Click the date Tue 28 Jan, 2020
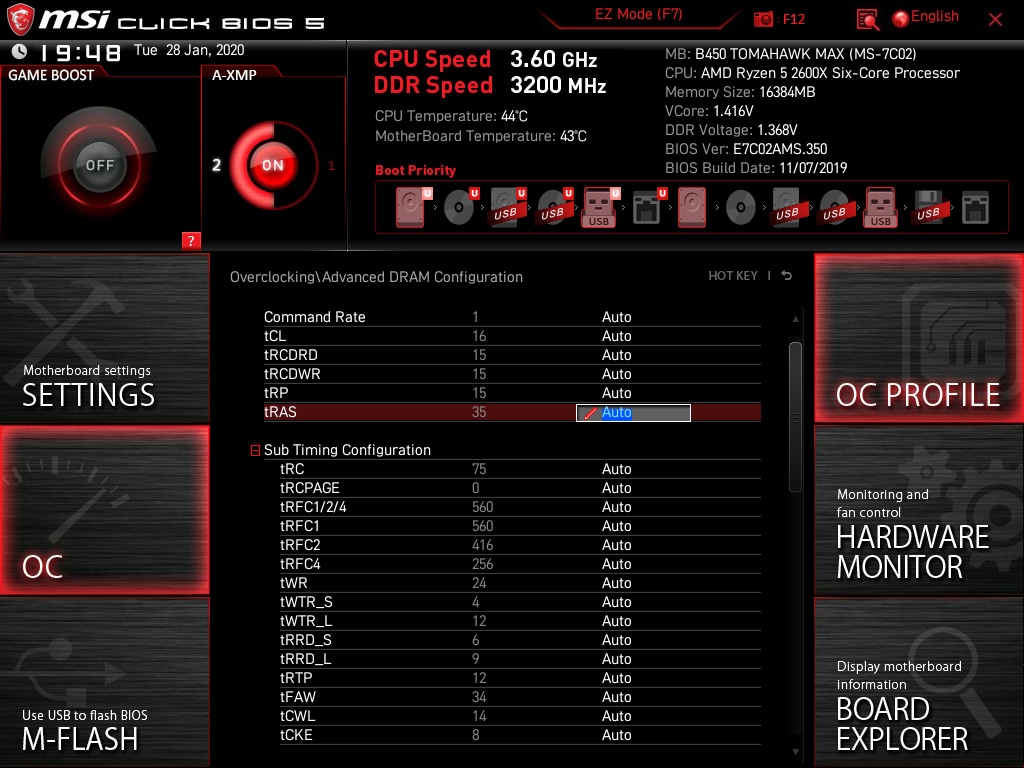1024x768 pixels. (189, 50)
